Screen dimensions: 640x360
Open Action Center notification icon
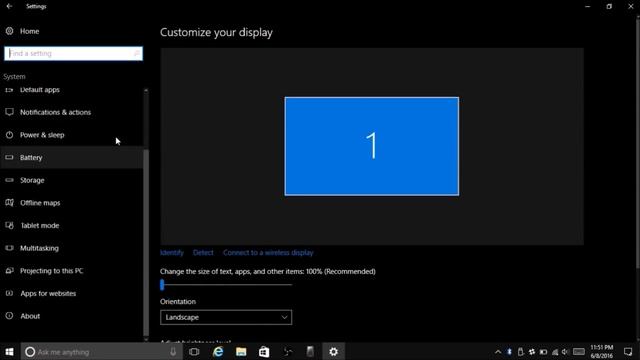pos(628,351)
